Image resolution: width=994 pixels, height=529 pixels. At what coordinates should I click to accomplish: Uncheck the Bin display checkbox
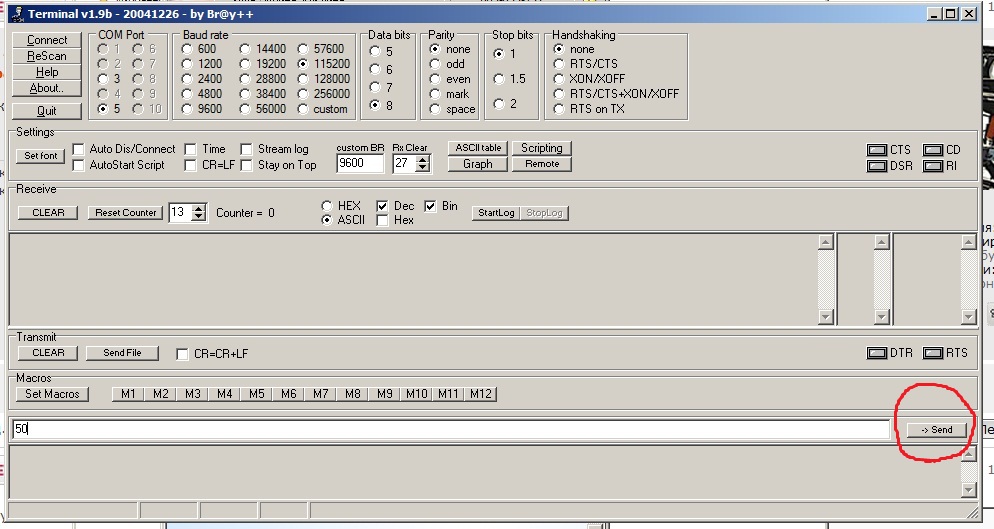tap(431, 206)
